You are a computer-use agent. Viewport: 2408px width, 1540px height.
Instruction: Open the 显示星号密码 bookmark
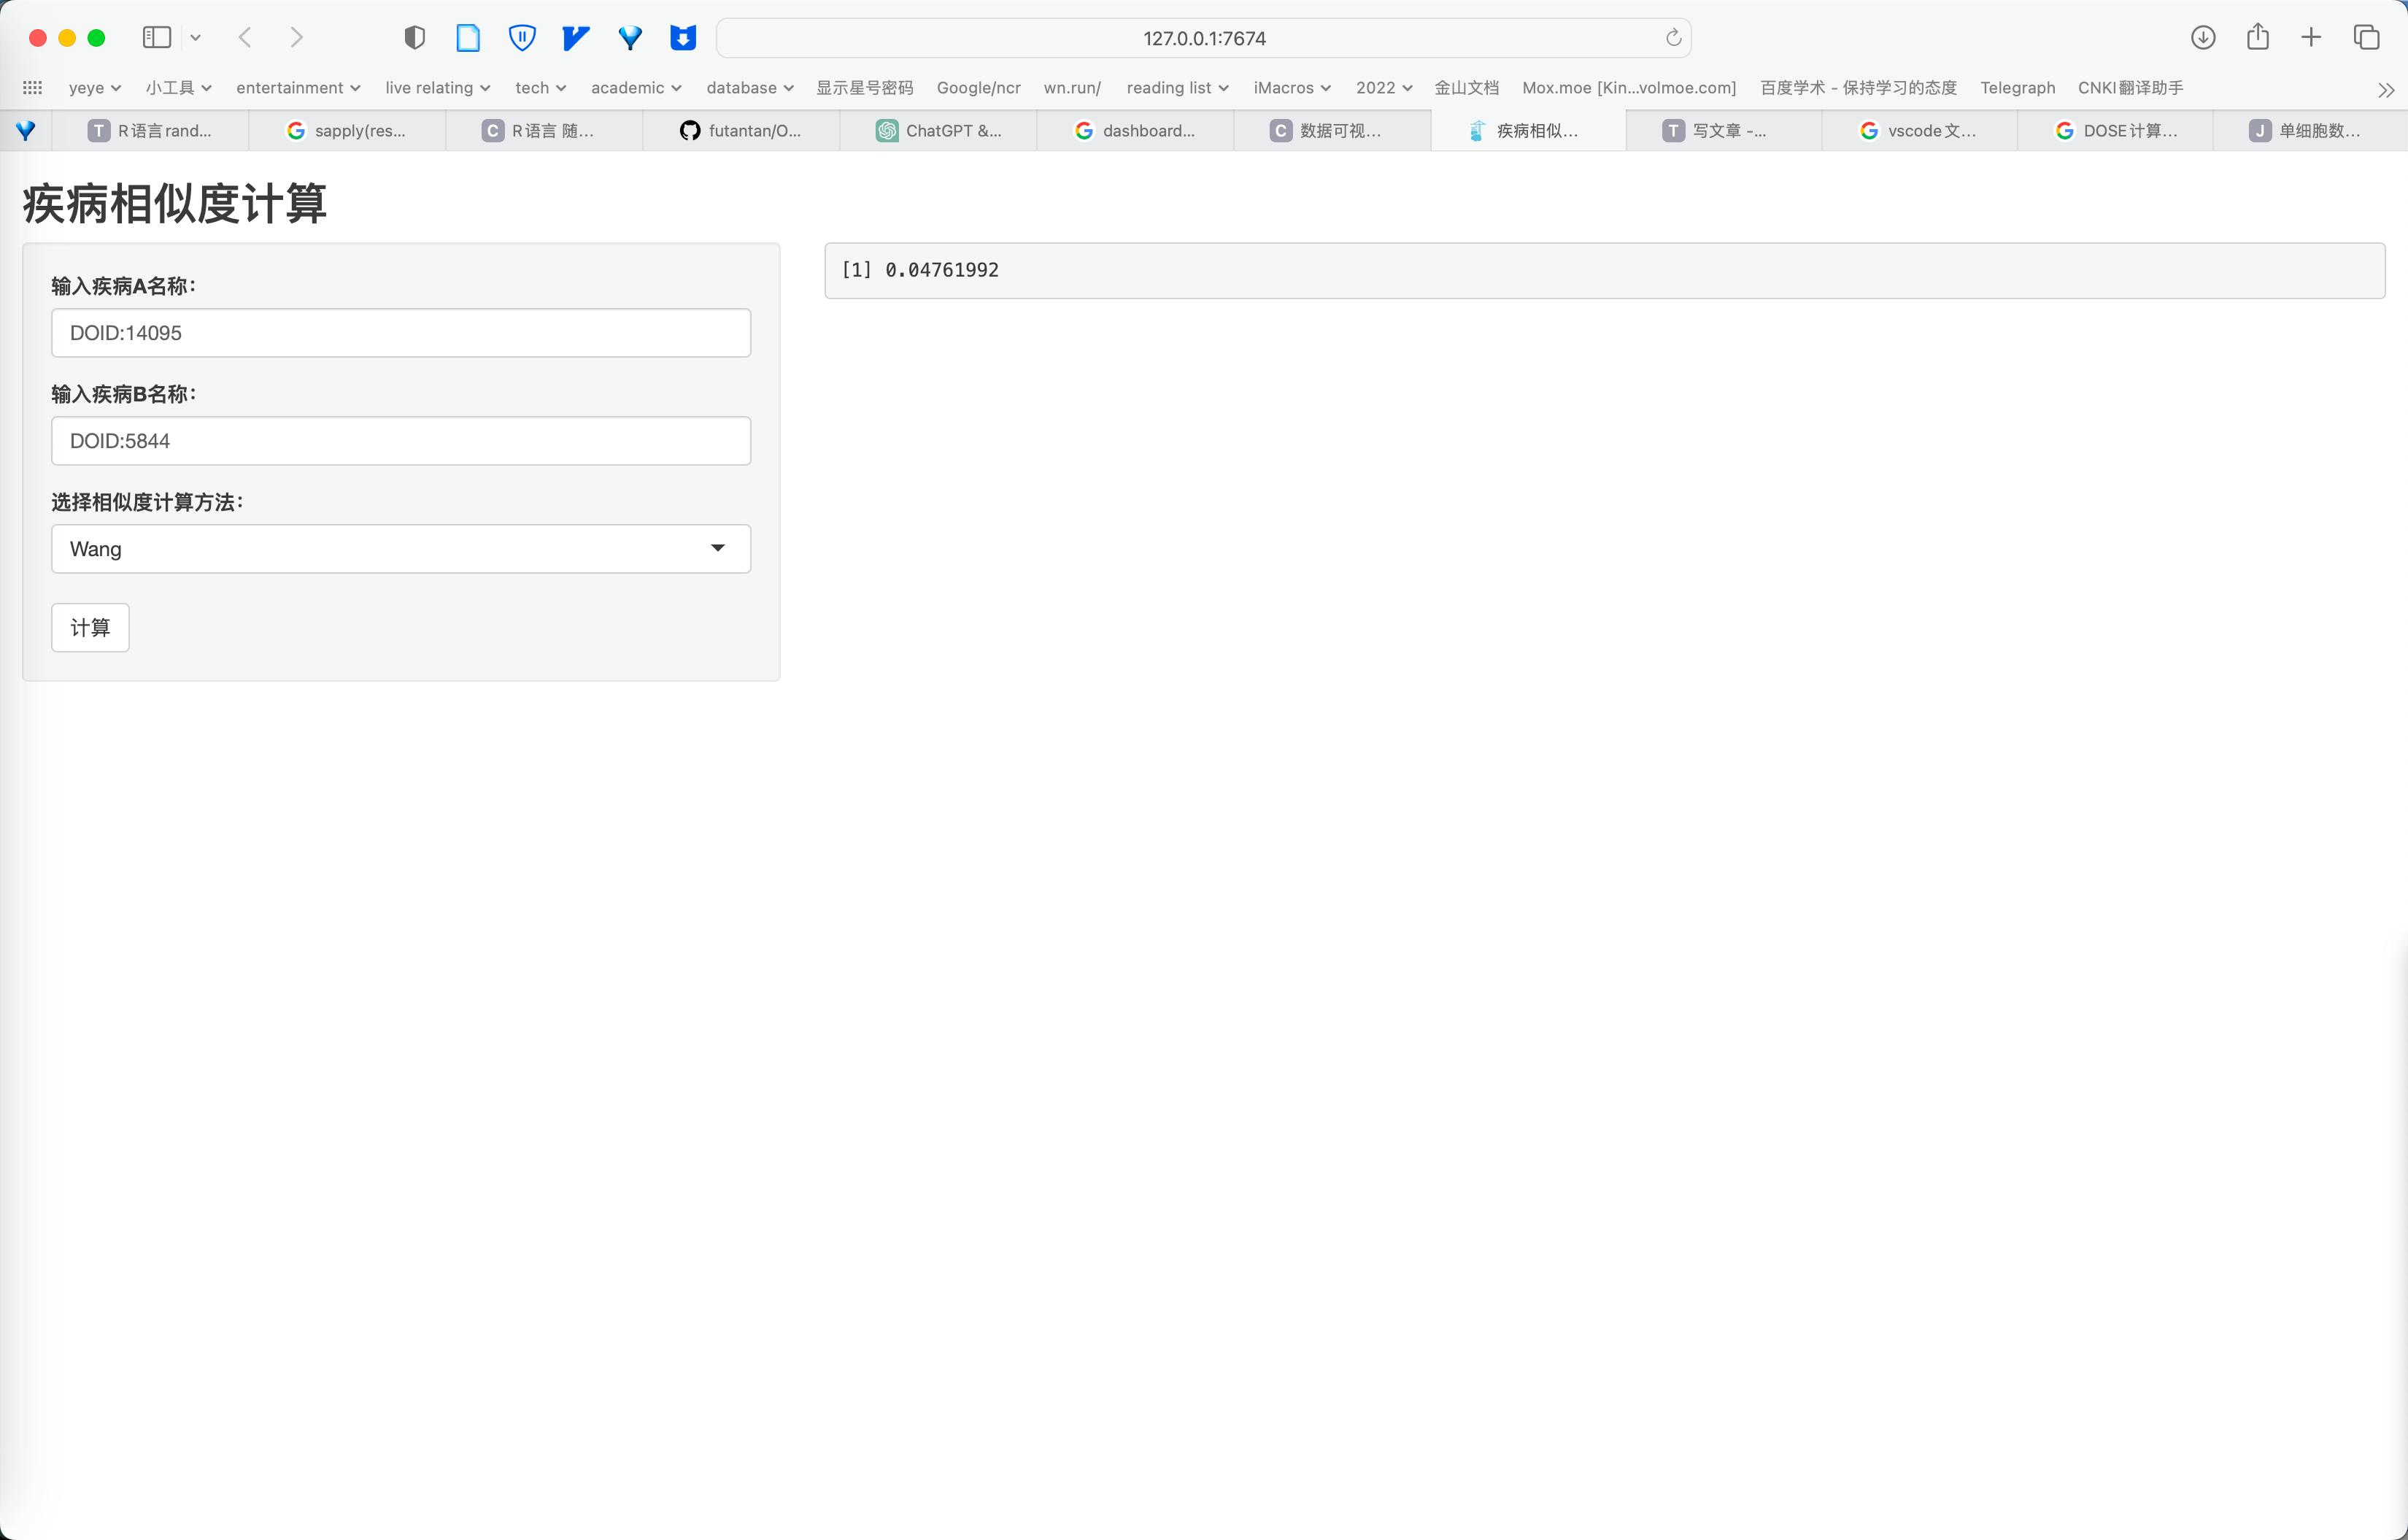(x=865, y=88)
